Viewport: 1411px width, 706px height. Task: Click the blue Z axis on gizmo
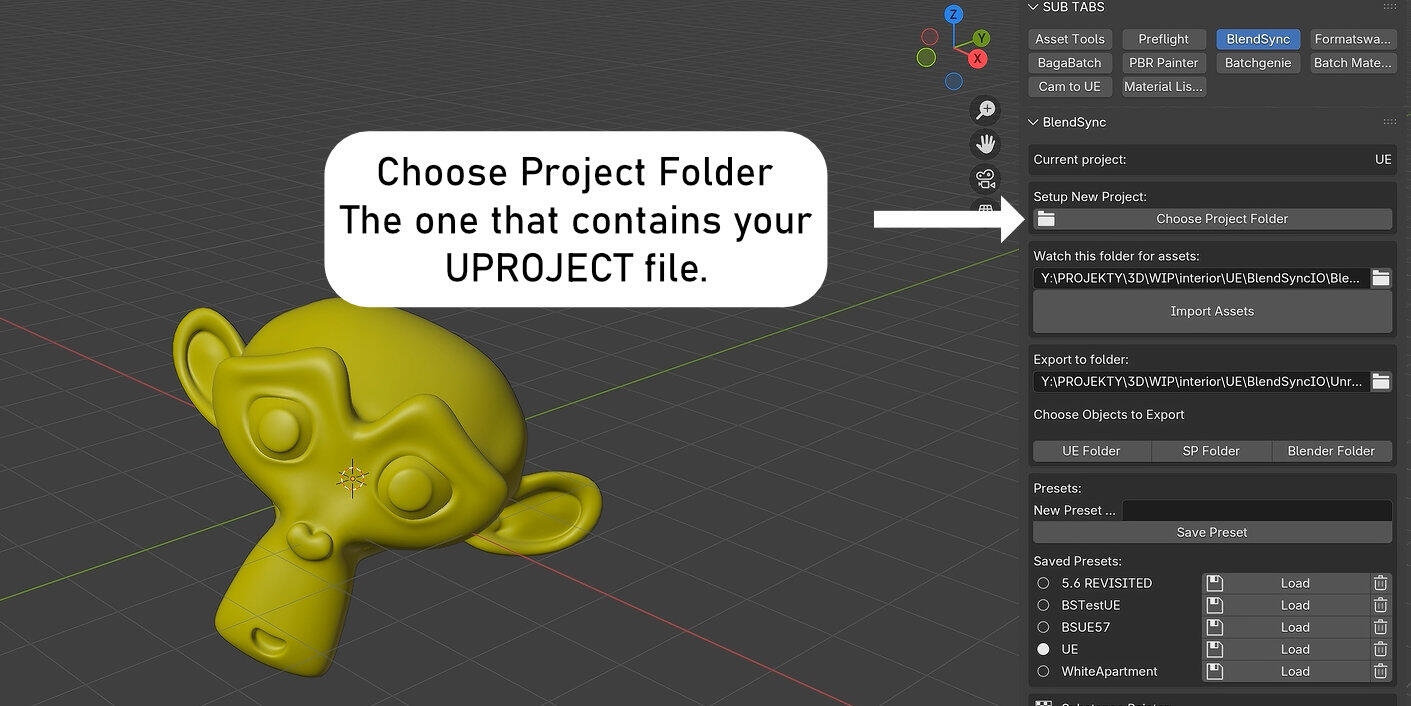[x=954, y=14]
